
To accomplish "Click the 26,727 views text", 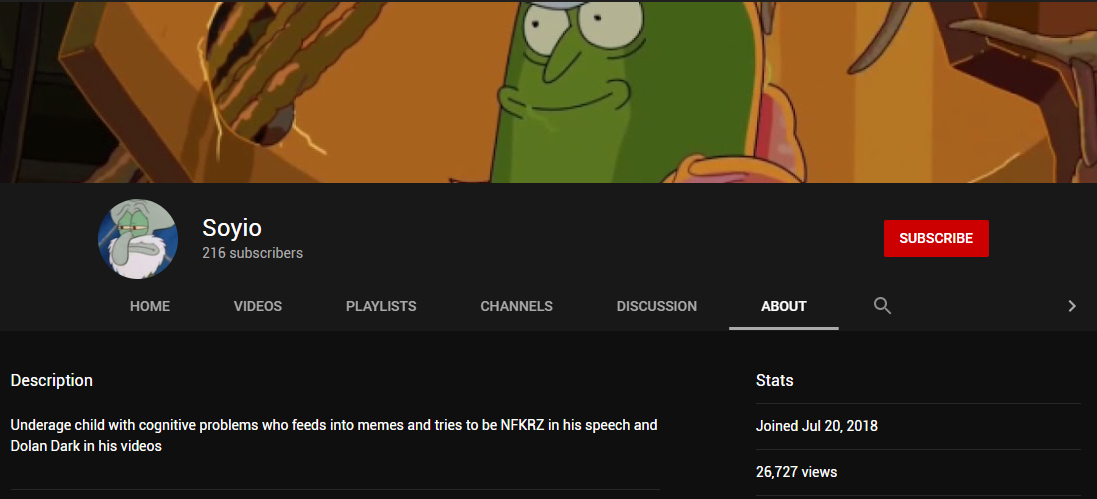I will click(796, 472).
